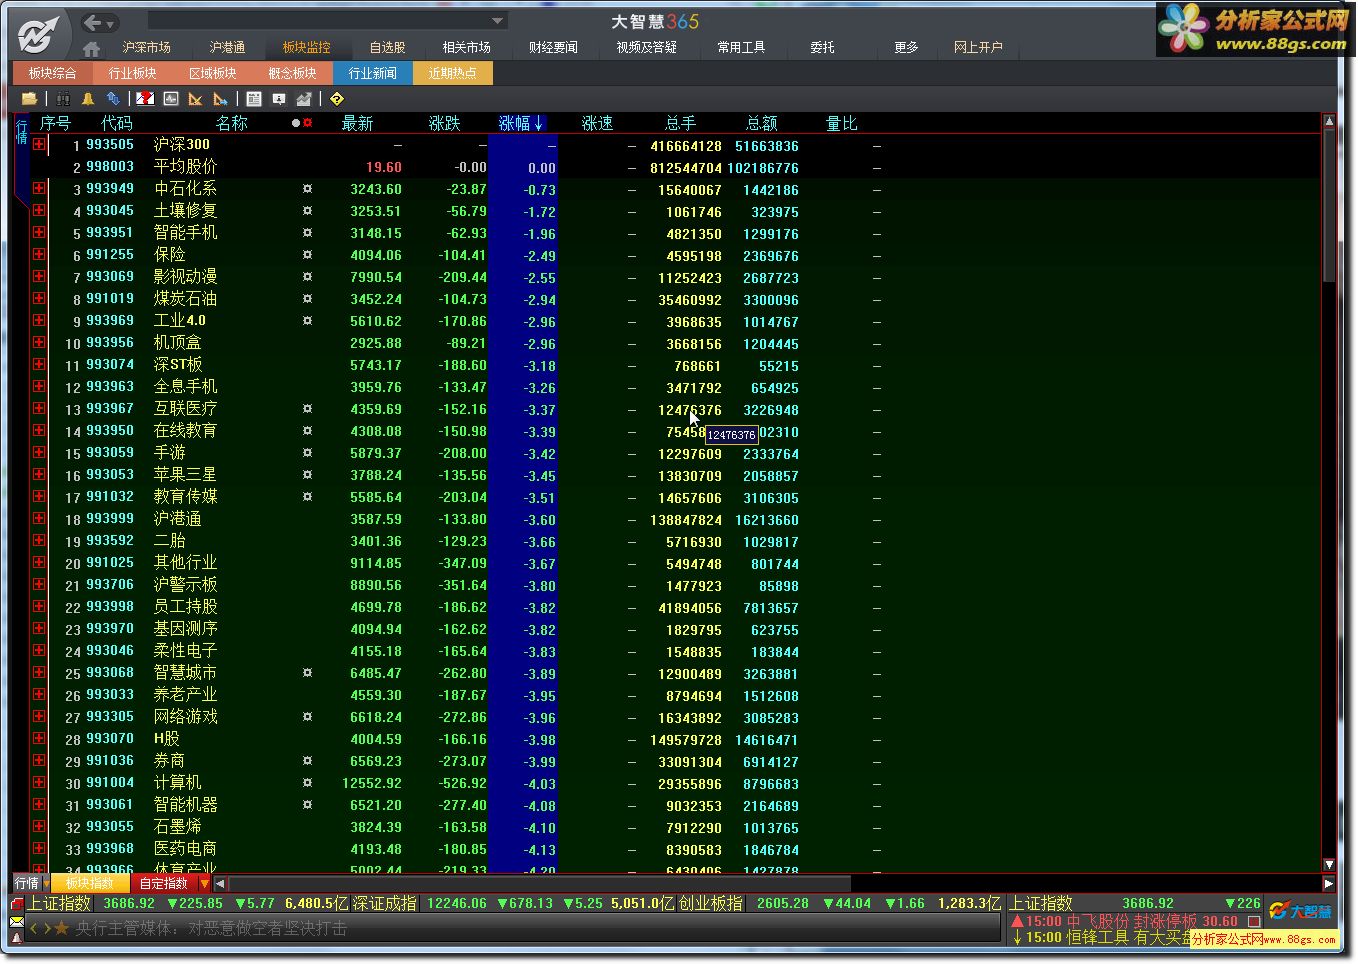
Task: Click the 网上开户 link
Action: click(x=977, y=47)
